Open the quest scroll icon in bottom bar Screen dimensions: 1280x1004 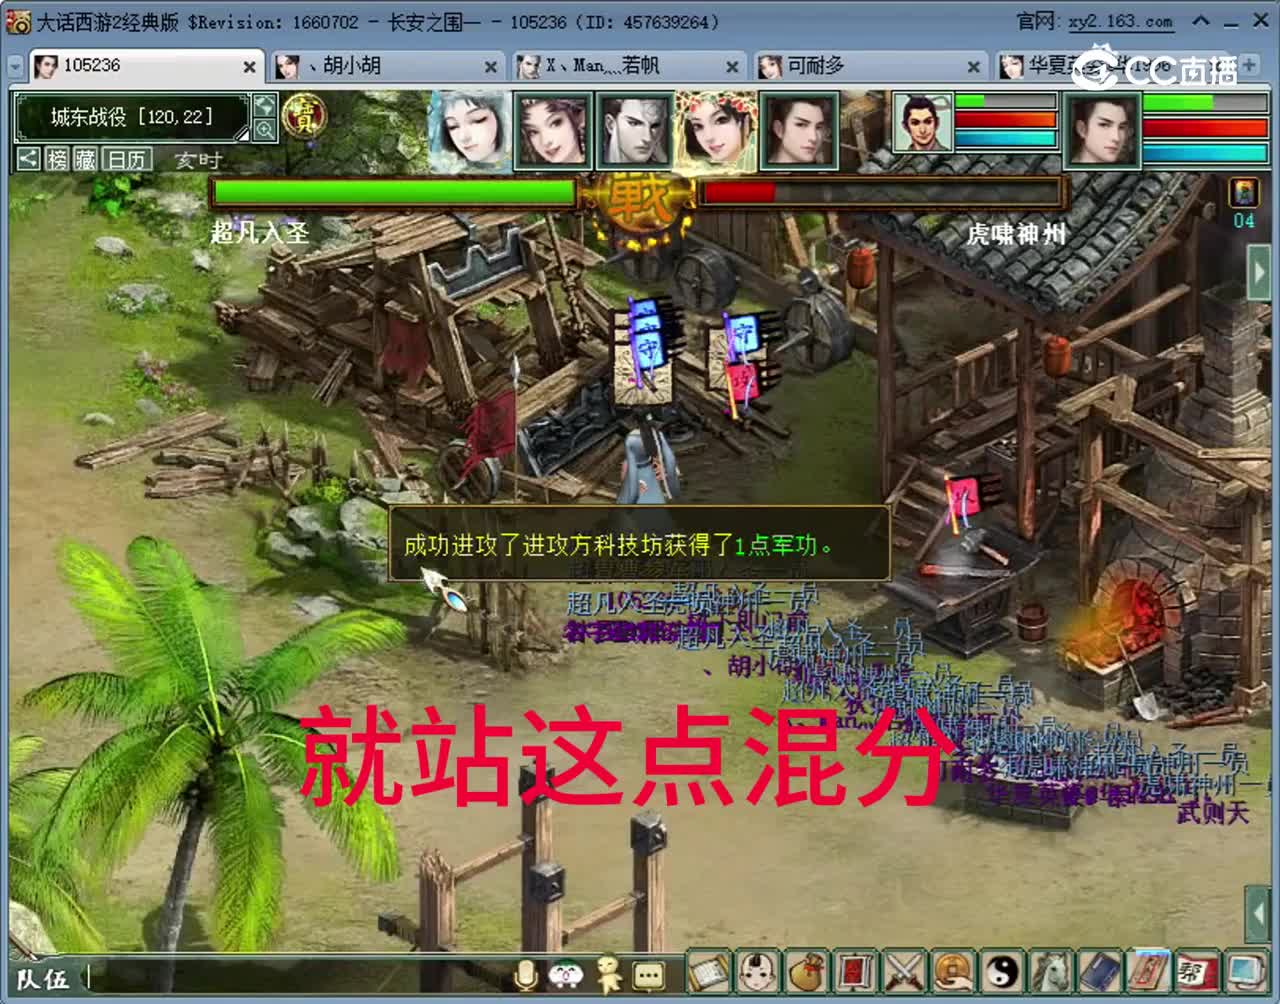click(710, 972)
